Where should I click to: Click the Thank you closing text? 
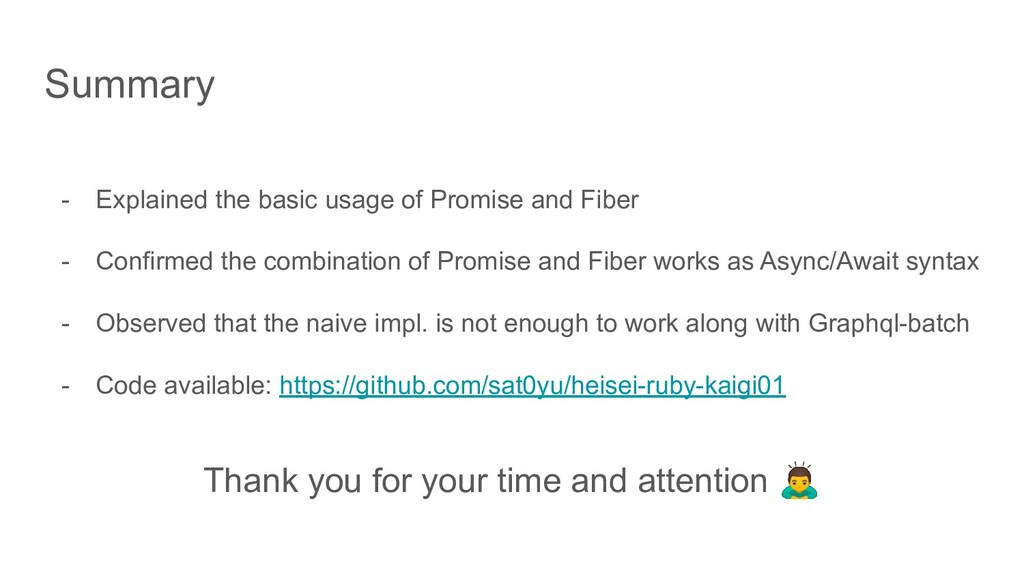pyautogui.click(x=484, y=481)
